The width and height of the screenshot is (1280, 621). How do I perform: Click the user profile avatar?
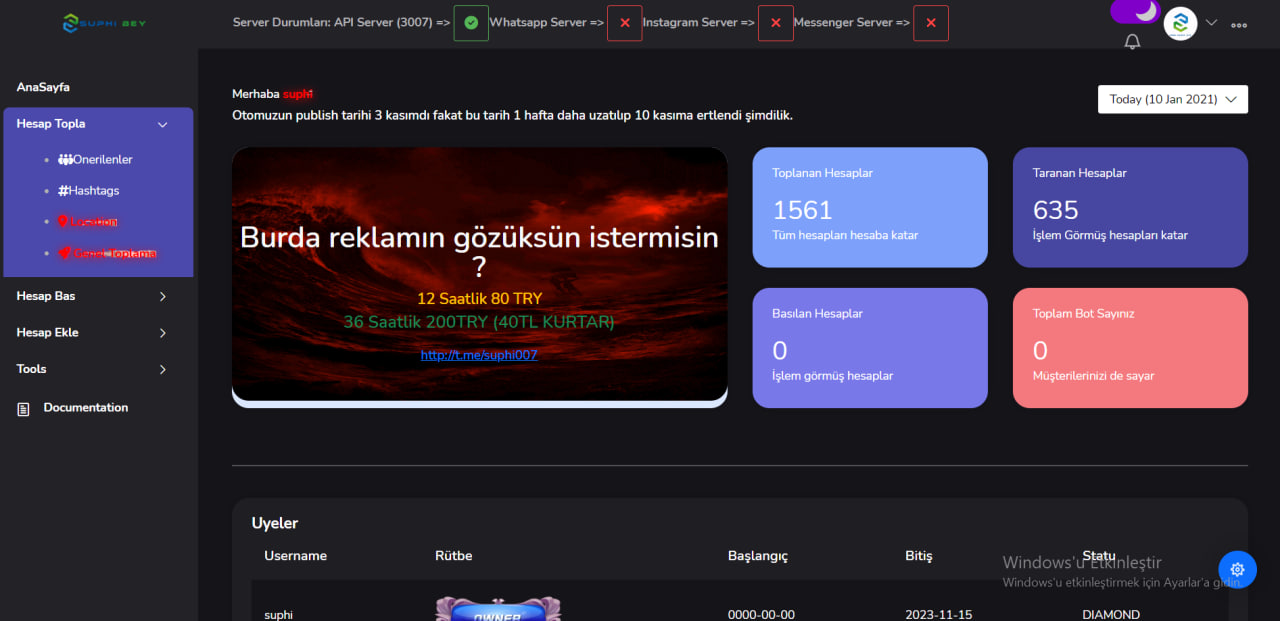pyautogui.click(x=1181, y=23)
